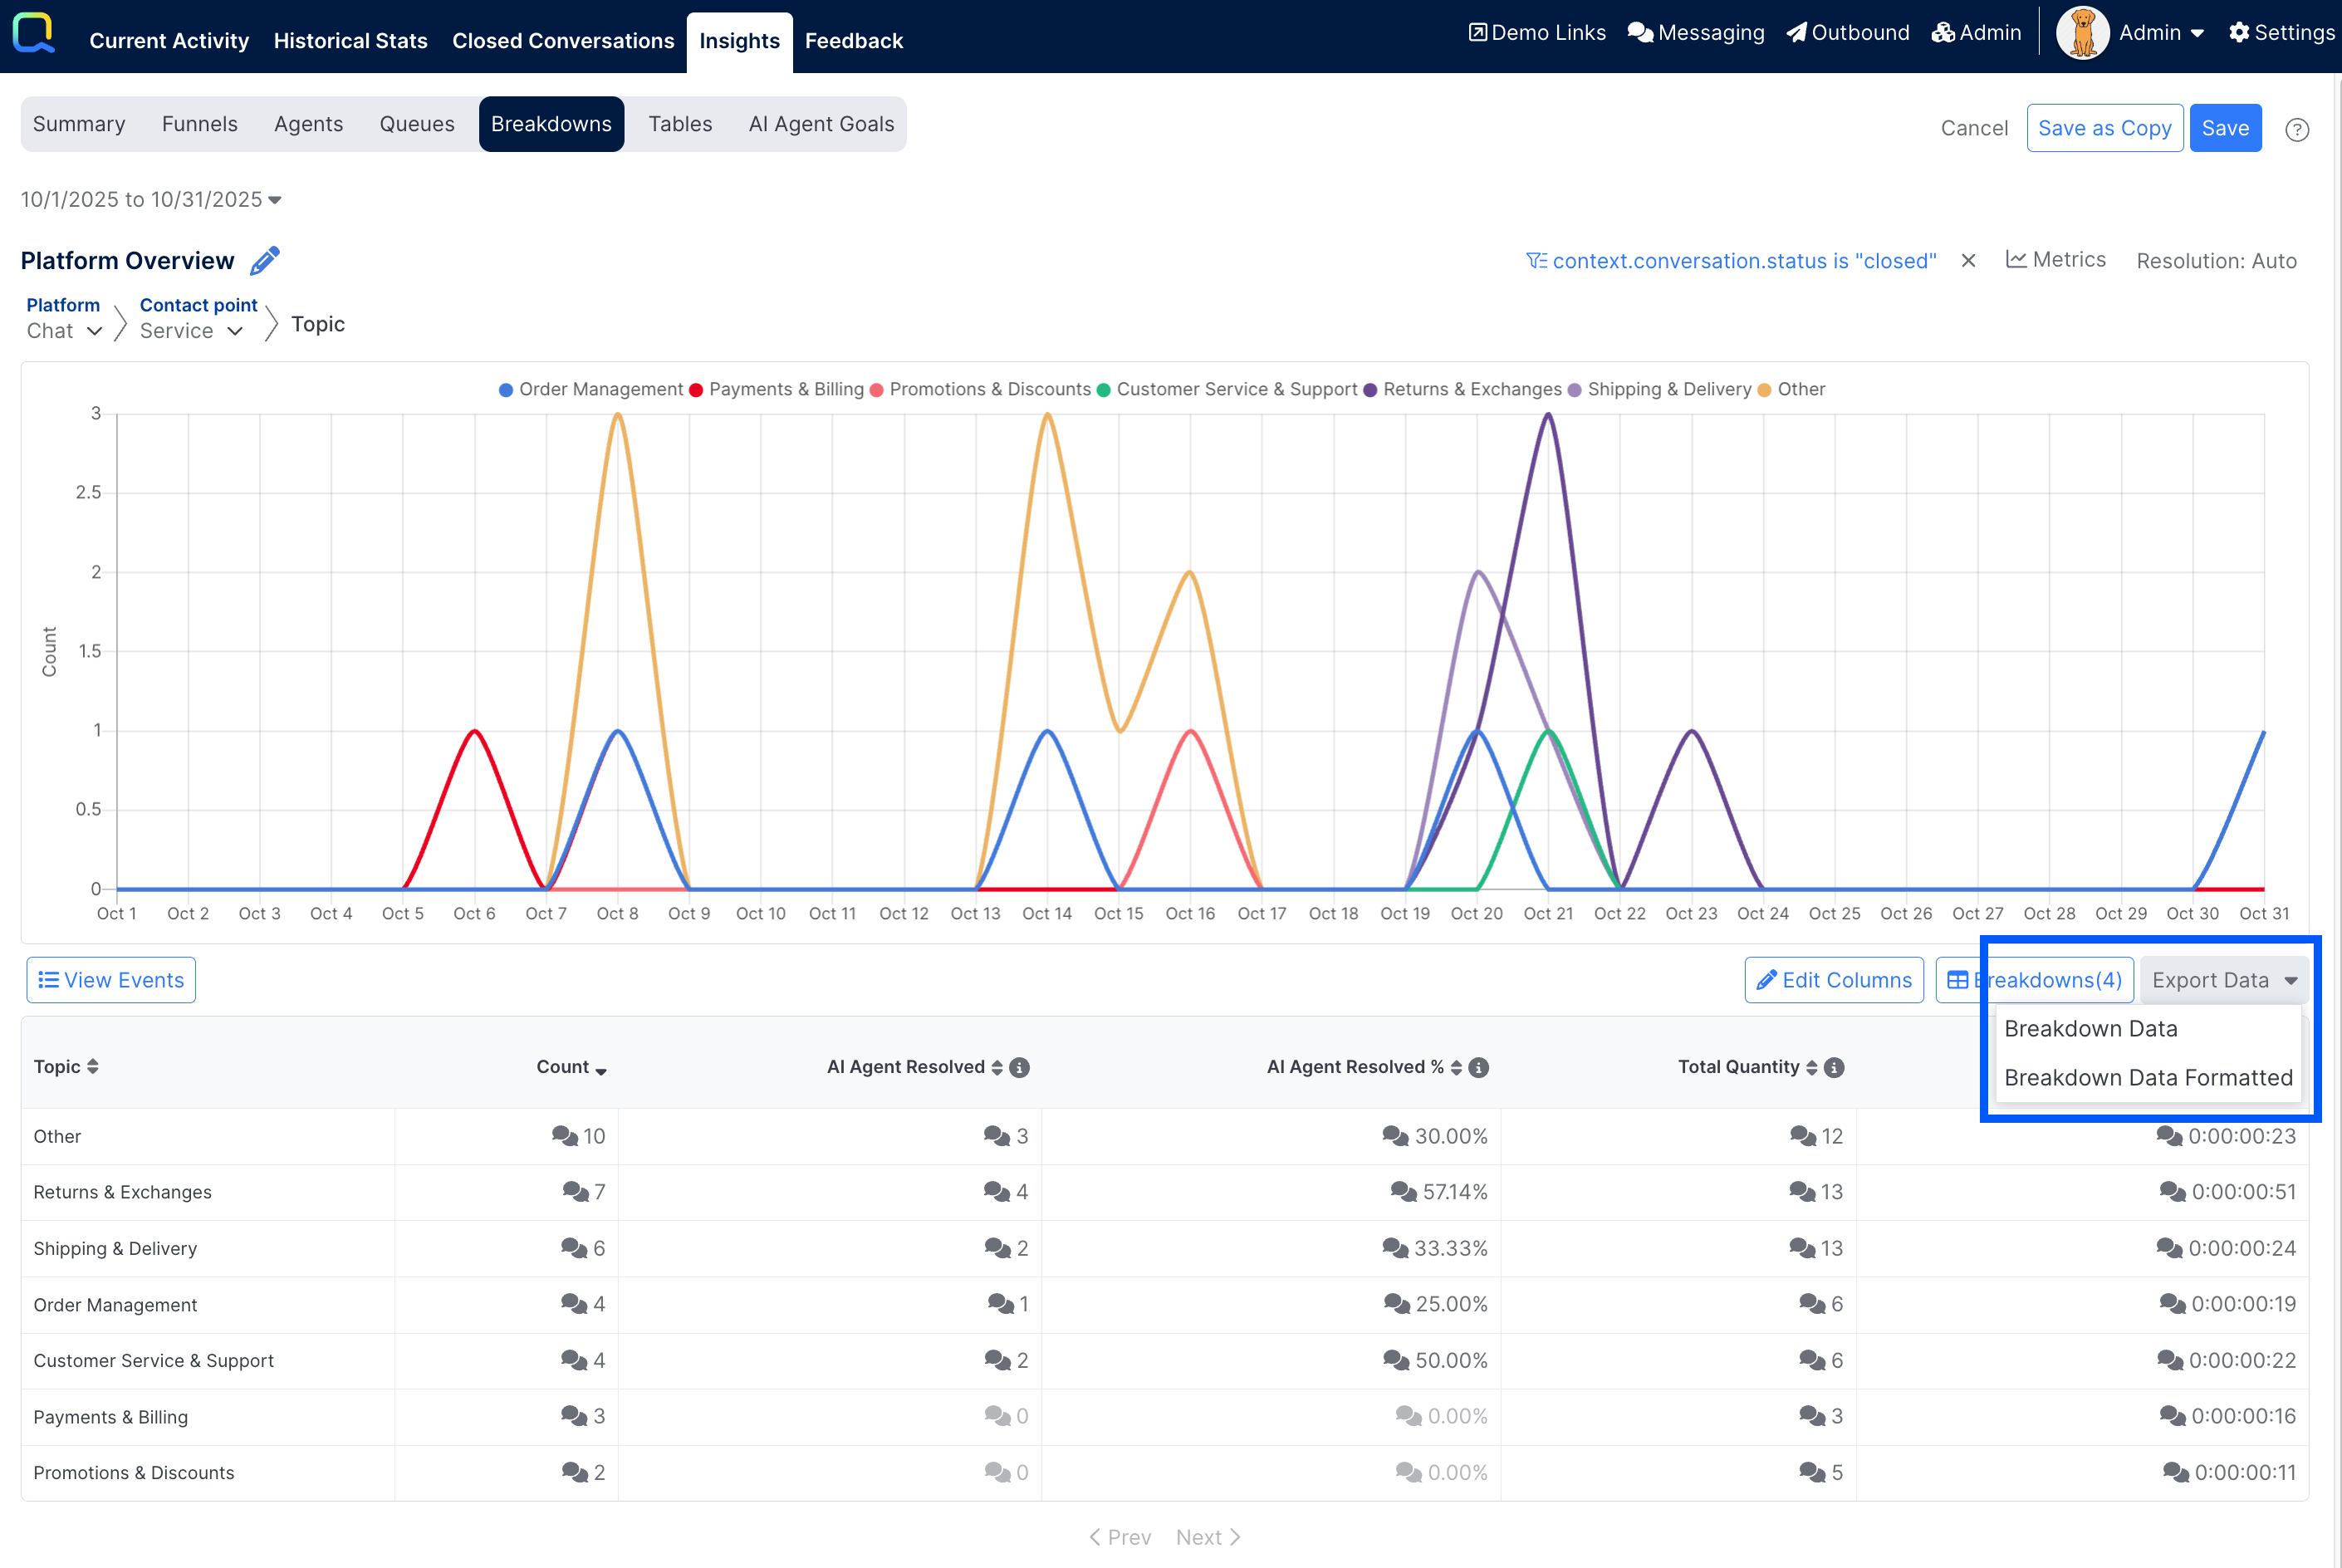The image size is (2342, 1568).
Task: Switch to the Funnels tab
Action: (x=199, y=124)
